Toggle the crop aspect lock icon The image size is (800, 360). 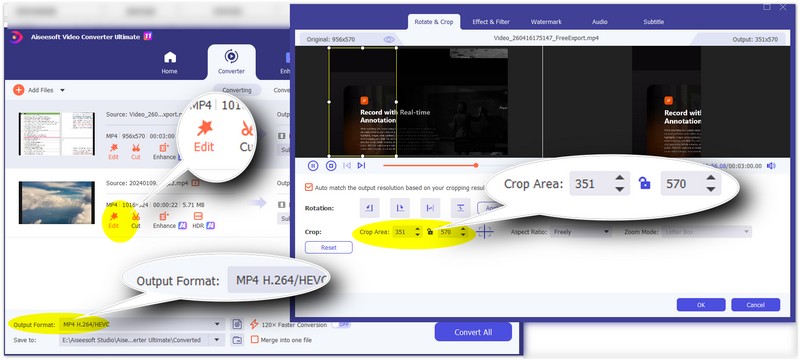click(430, 232)
